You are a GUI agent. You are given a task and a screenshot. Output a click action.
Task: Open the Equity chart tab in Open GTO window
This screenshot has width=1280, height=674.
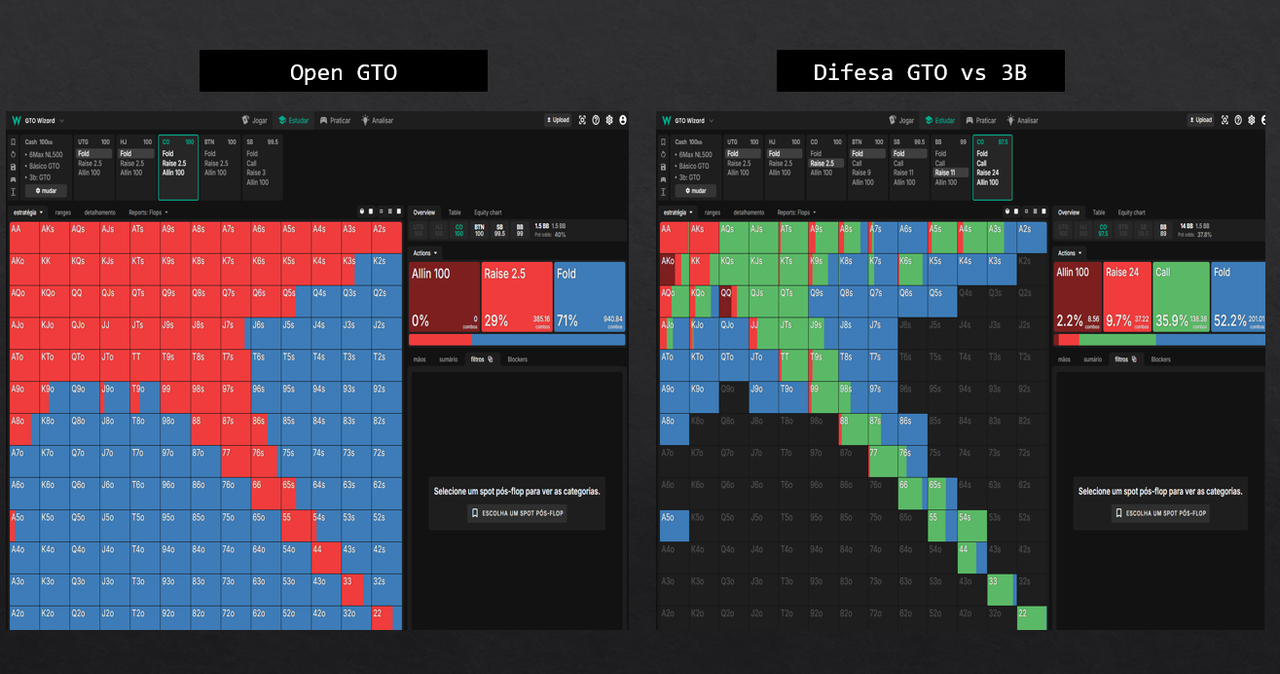click(488, 212)
